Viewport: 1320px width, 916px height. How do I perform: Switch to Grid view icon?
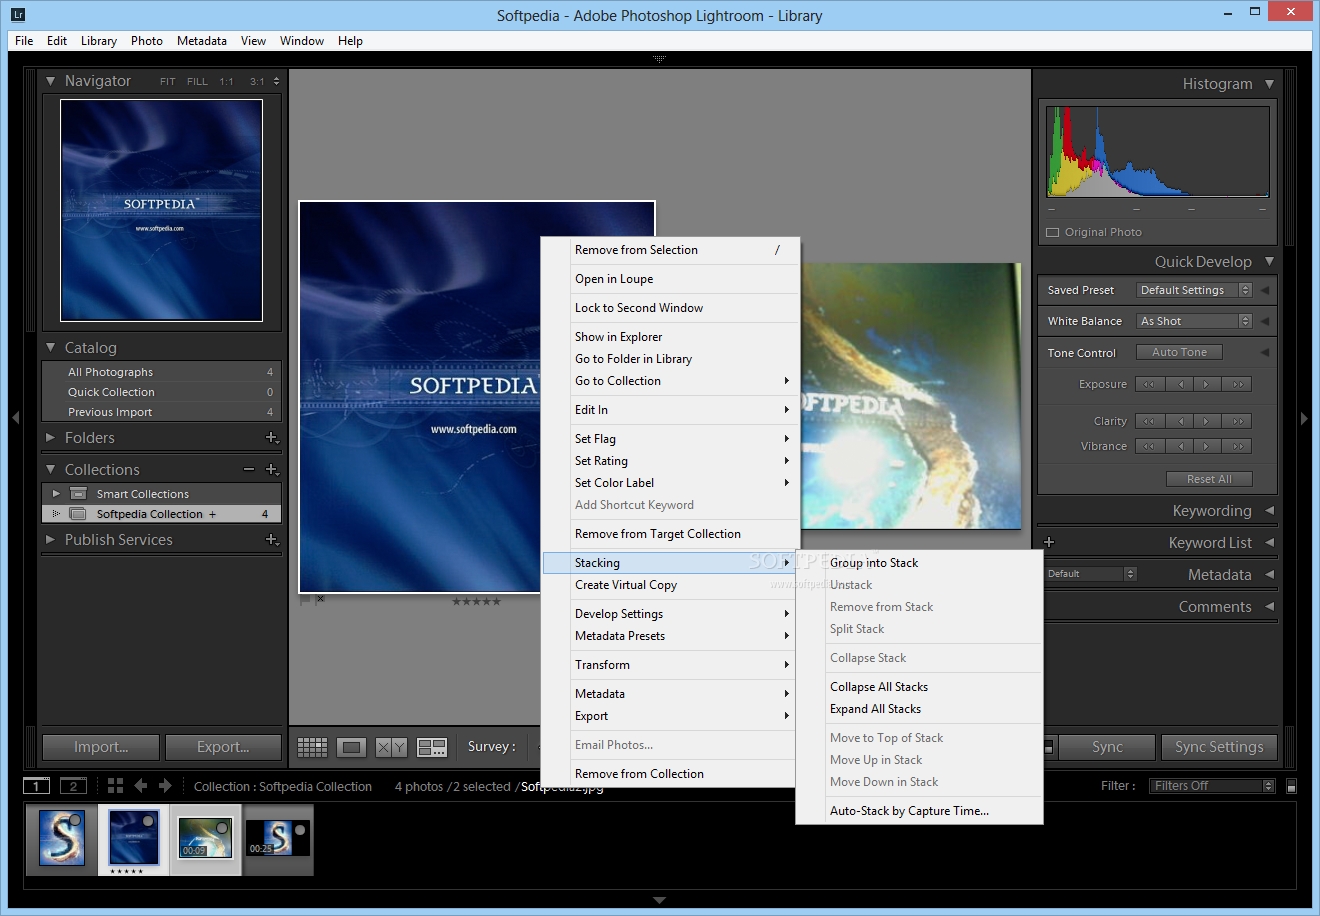pyautogui.click(x=312, y=747)
